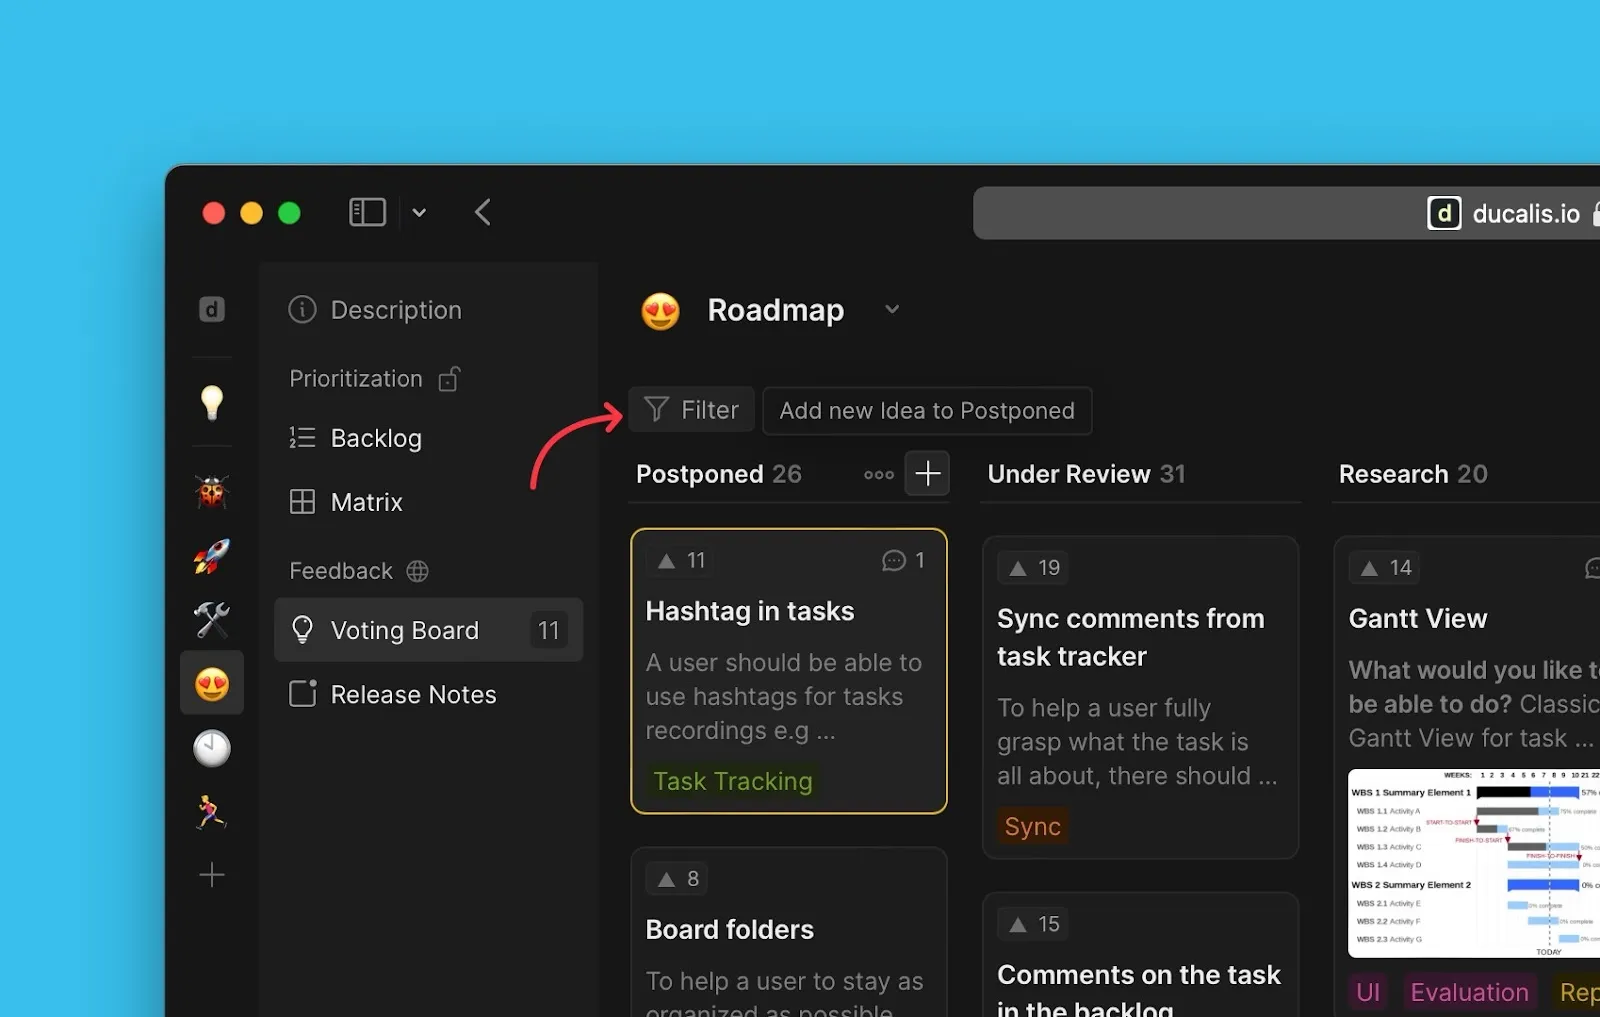
Task: Click the light bulb board icon in sidebar
Action: [x=212, y=402]
